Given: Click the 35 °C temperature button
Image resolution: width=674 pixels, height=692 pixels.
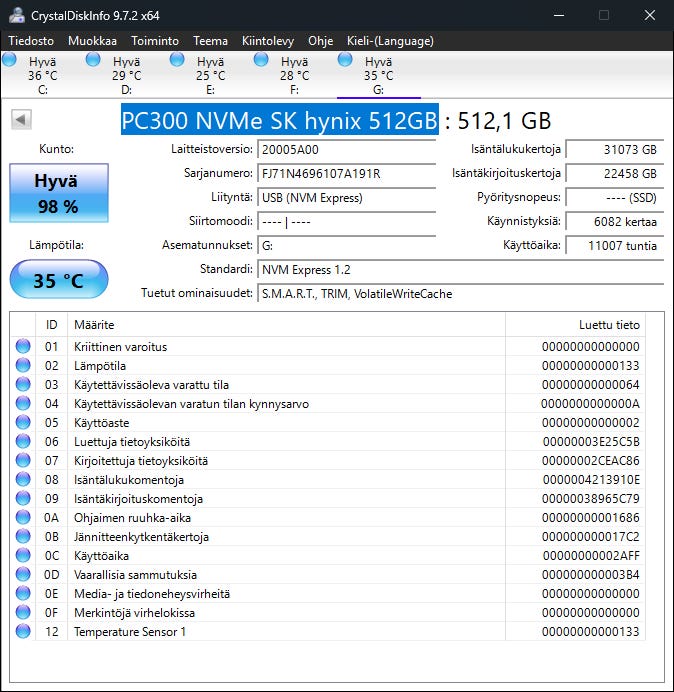Looking at the screenshot, I should click(x=58, y=280).
